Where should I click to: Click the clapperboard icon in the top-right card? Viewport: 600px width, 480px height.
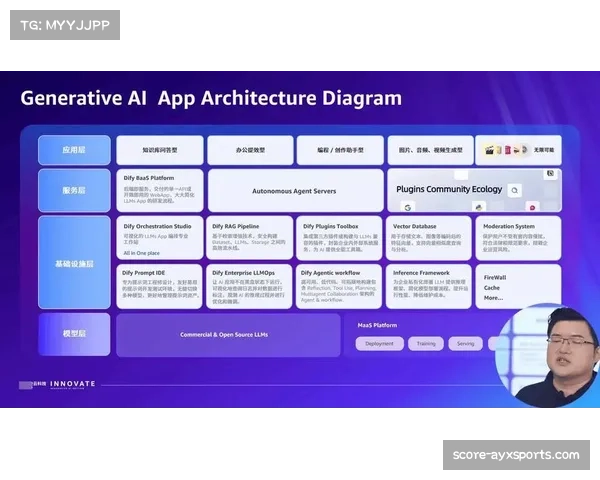(x=490, y=150)
